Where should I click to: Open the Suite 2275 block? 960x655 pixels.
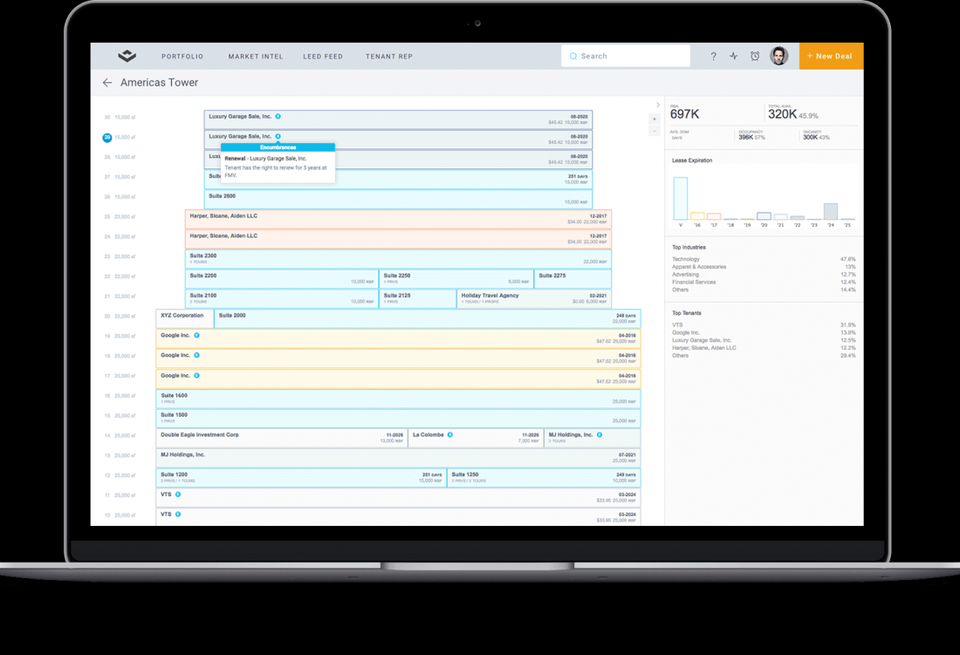pos(572,279)
